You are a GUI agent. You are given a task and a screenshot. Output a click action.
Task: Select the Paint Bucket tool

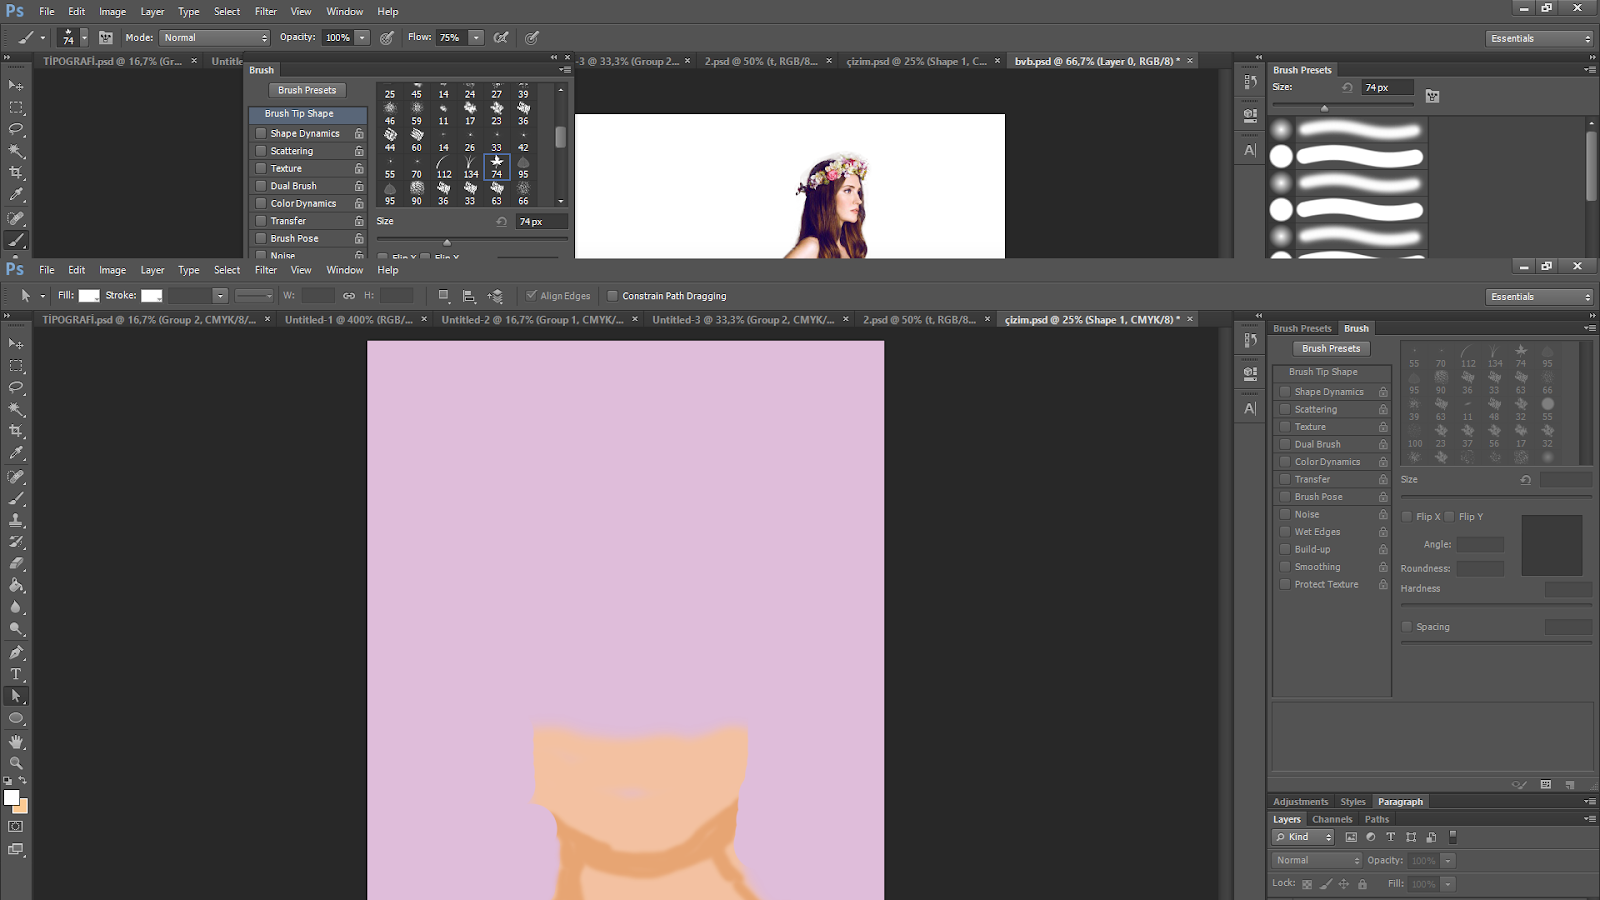coord(16,586)
